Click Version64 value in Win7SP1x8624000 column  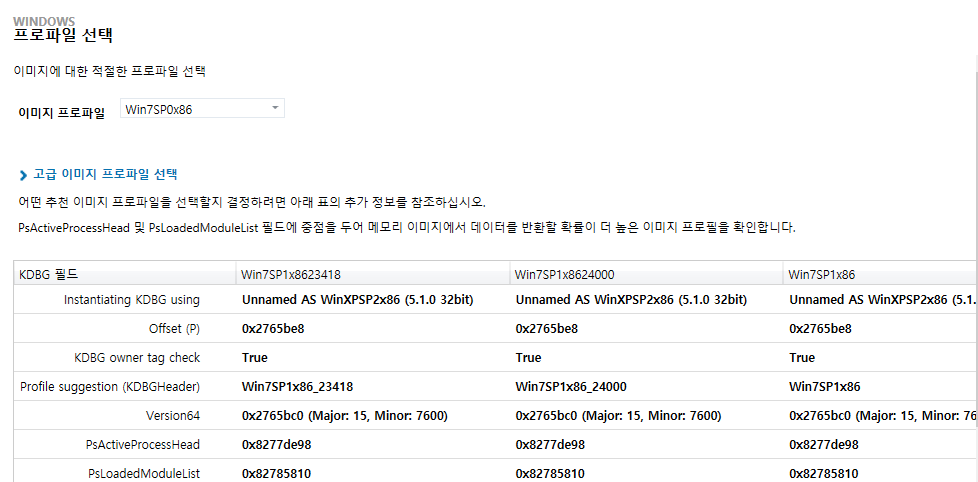(619, 415)
